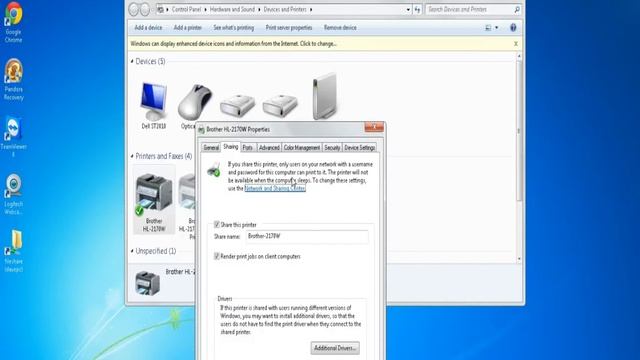The width and height of the screenshot is (640, 360).
Task: Open Pandora Recovery desktop icon
Action: tap(13, 79)
